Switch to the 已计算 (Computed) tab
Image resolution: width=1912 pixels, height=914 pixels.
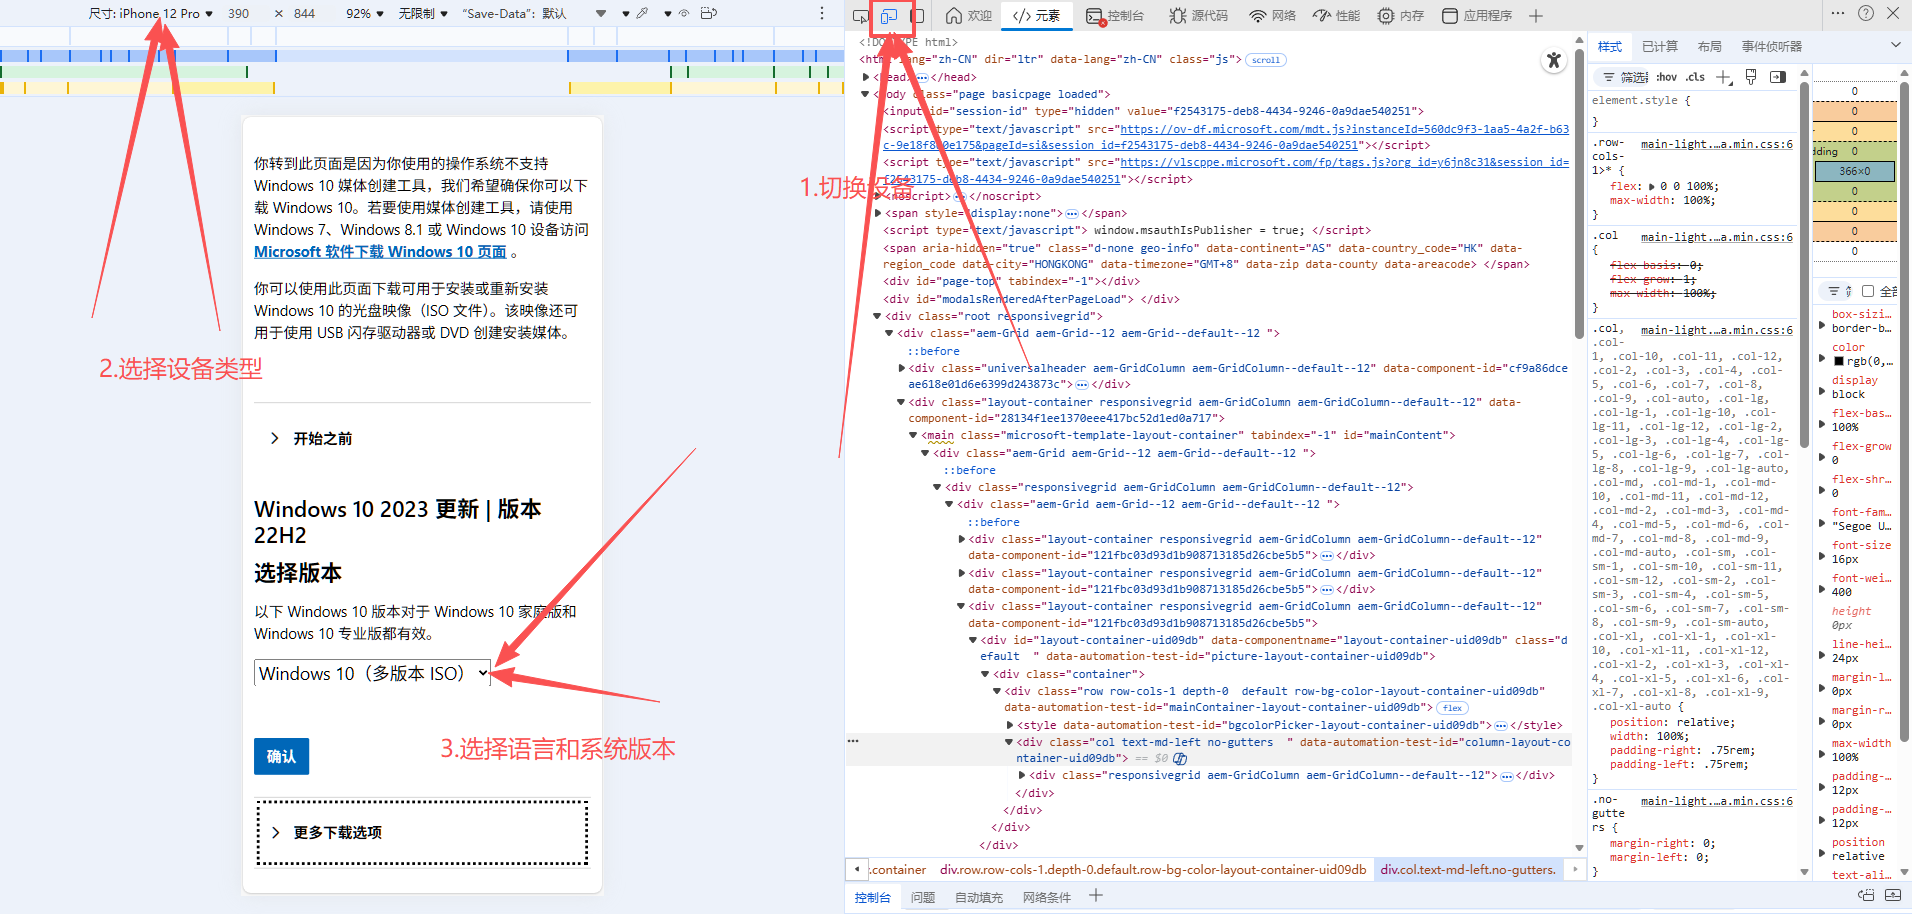pyautogui.click(x=1659, y=47)
